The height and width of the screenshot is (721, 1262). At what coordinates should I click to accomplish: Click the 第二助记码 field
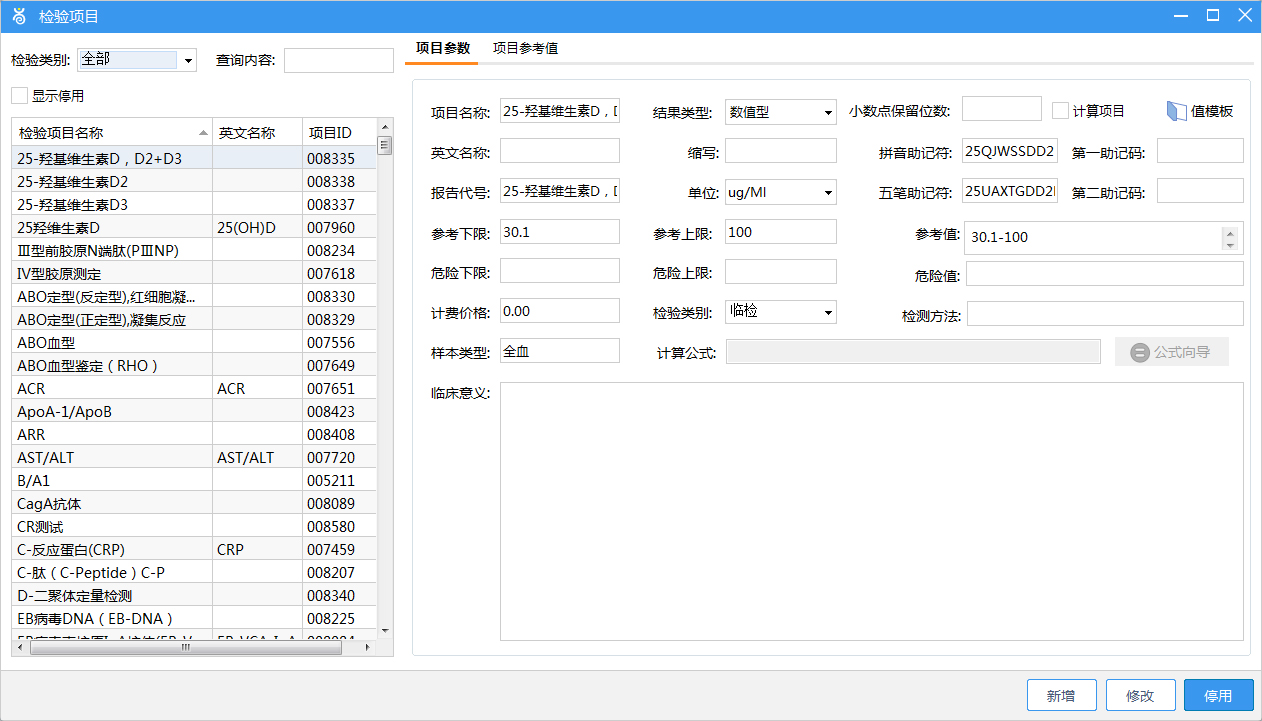pyautogui.click(x=1200, y=191)
